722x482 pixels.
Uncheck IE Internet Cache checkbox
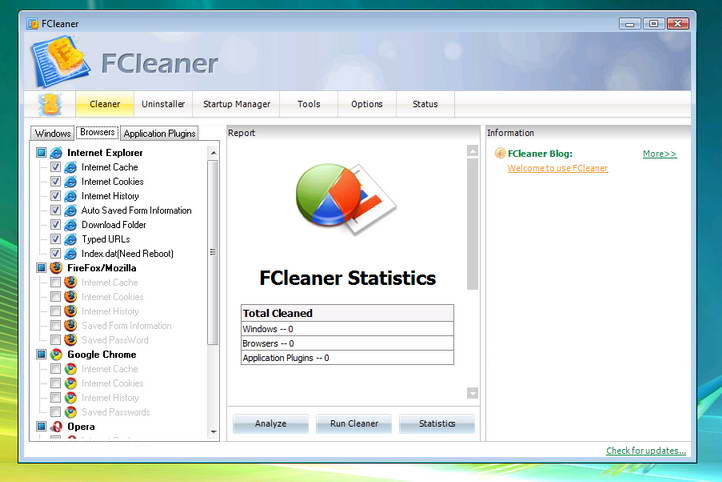point(55,167)
